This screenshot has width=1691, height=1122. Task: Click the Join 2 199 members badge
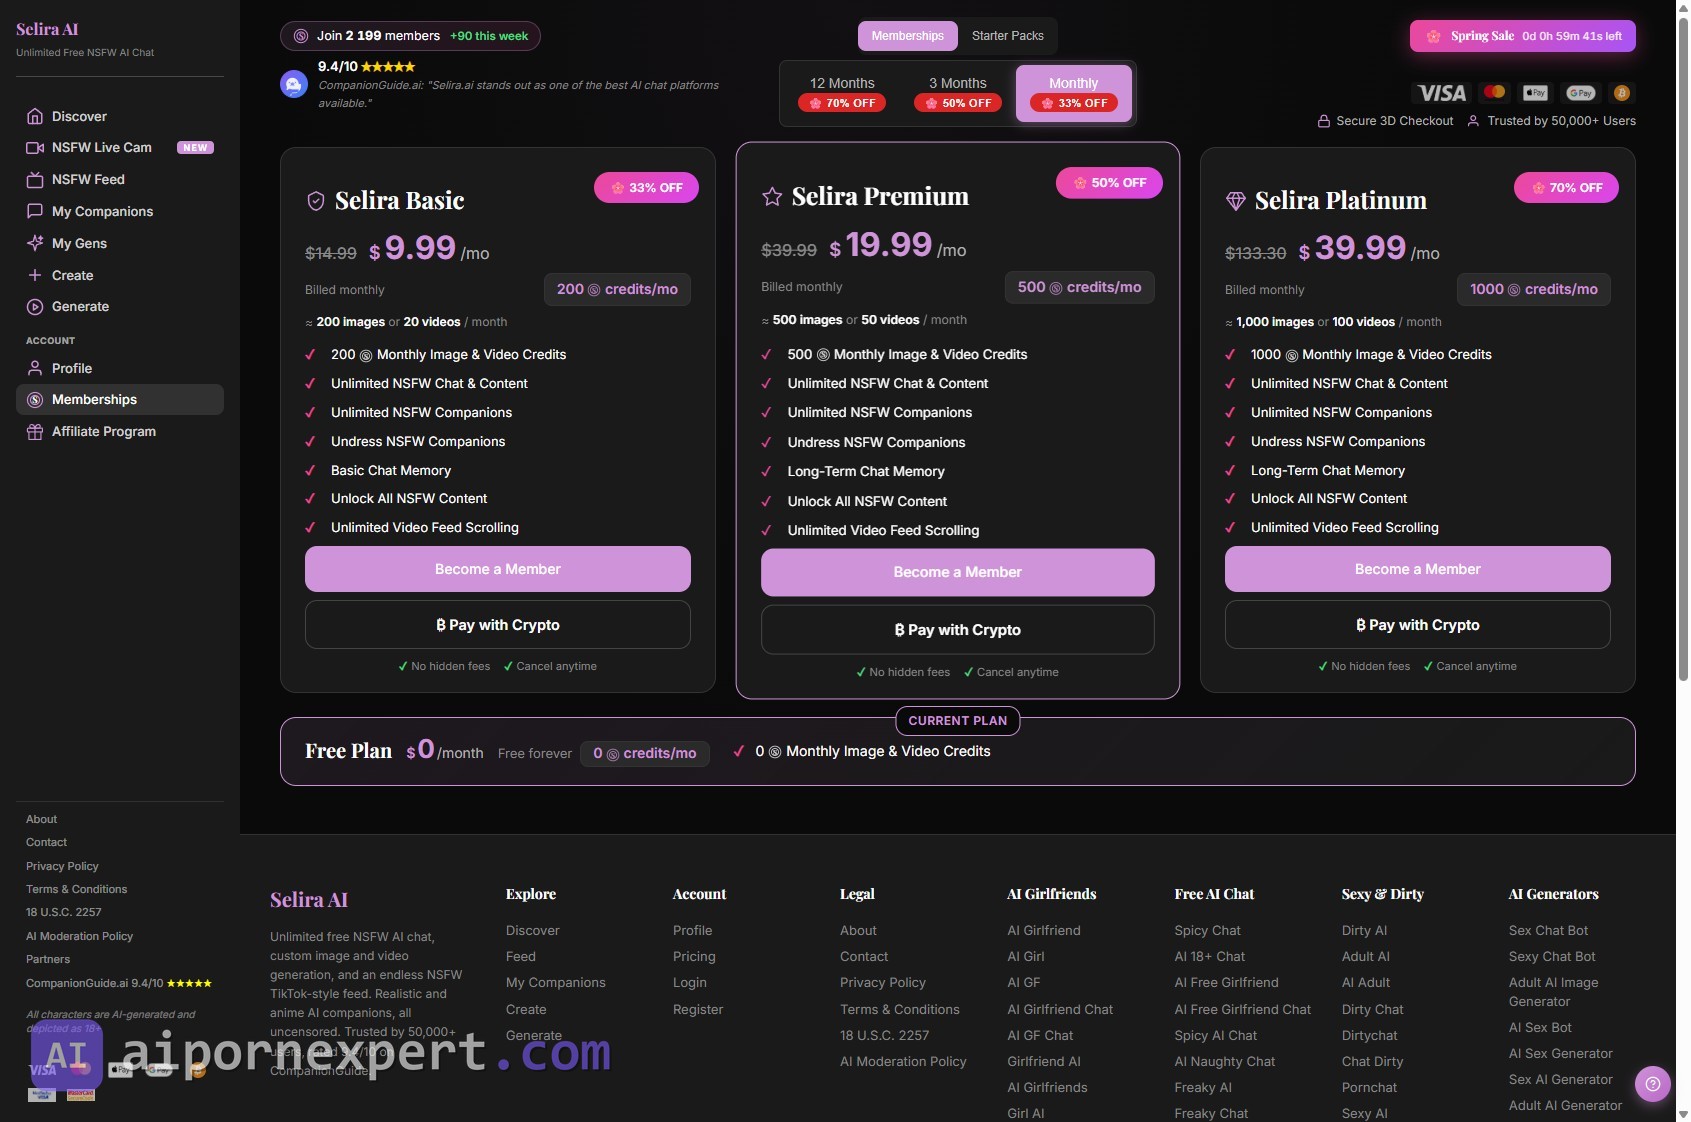coord(410,36)
